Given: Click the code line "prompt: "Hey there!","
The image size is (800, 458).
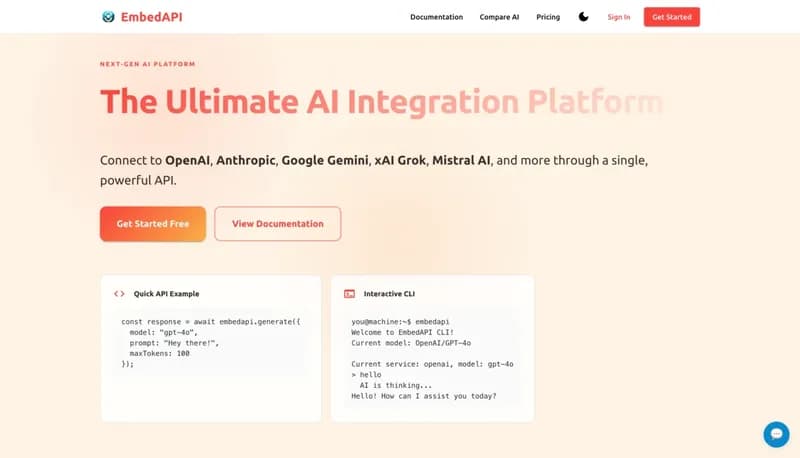Looking at the screenshot, I should click(x=174, y=343).
